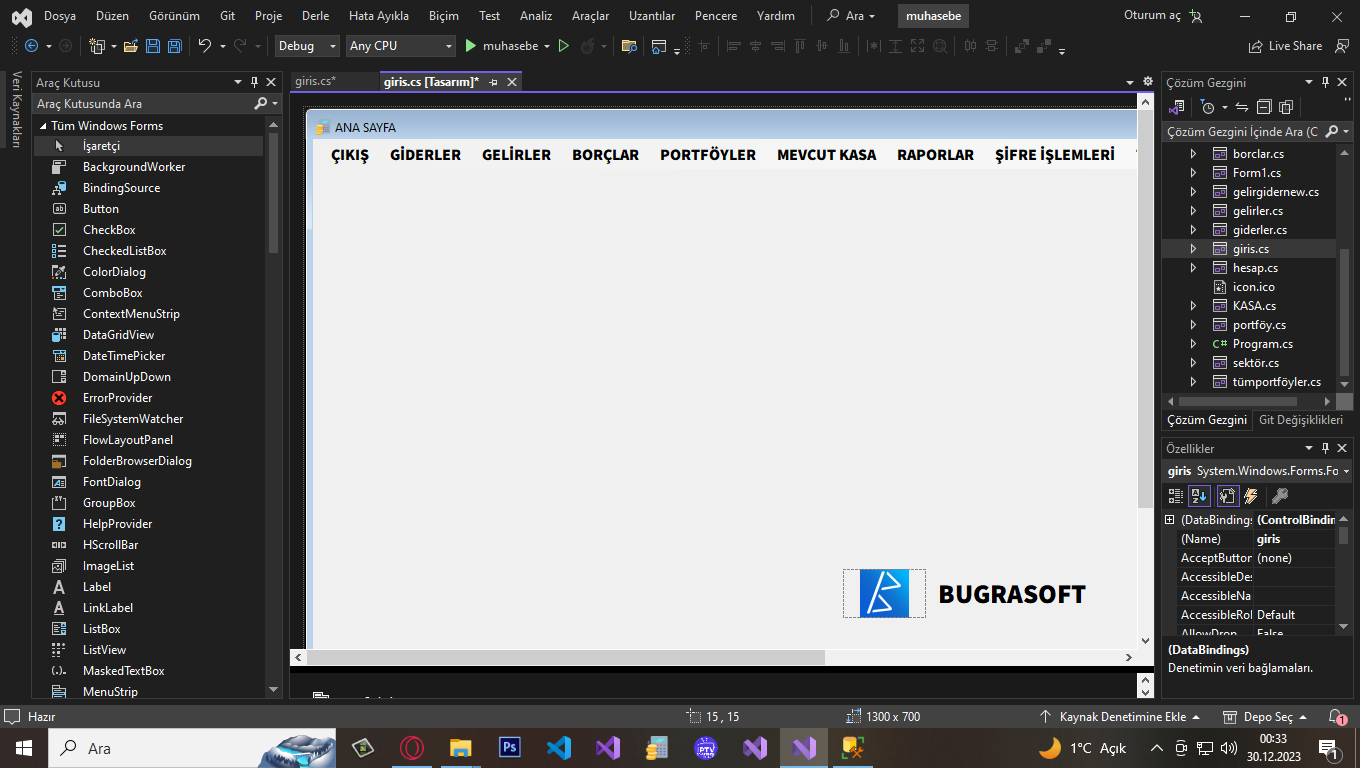Toggle the Properties button in Özellikler panel
Screen dimensions: 1360x768
tap(1227, 496)
